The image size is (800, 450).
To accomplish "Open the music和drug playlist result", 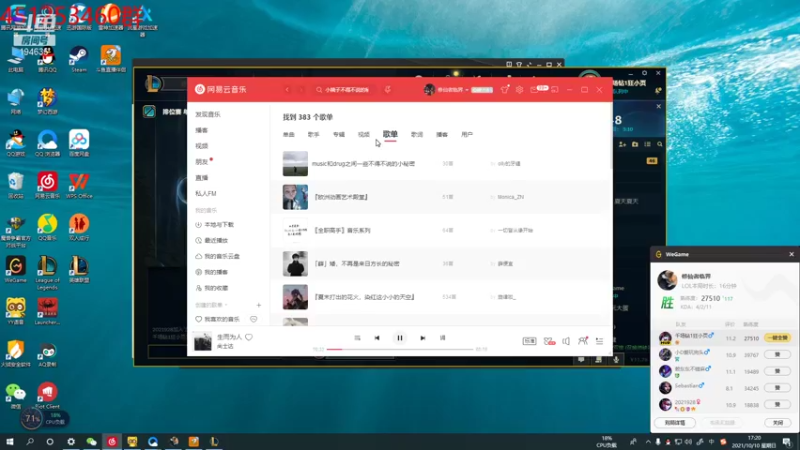I will point(363,164).
